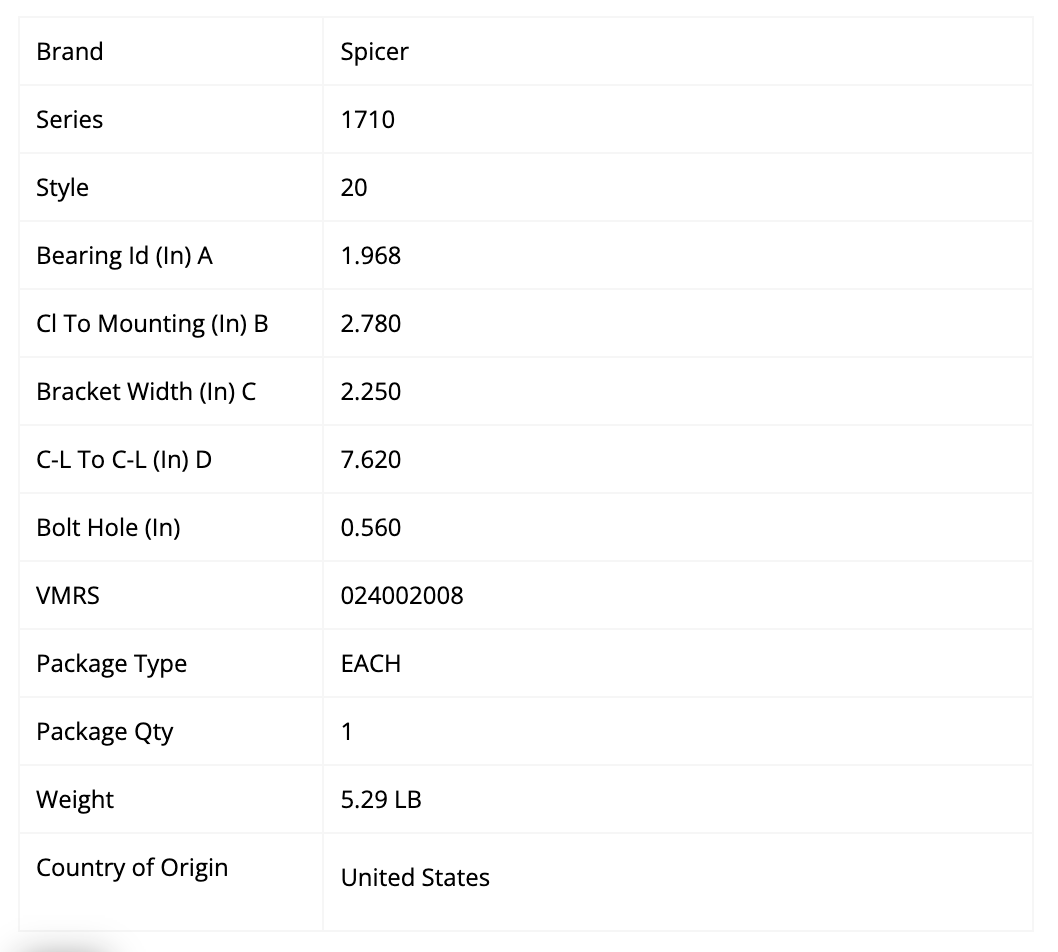Select the bracket width value 2.250
Image resolution: width=1058 pixels, height=952 pixels.
coord(370,391)
